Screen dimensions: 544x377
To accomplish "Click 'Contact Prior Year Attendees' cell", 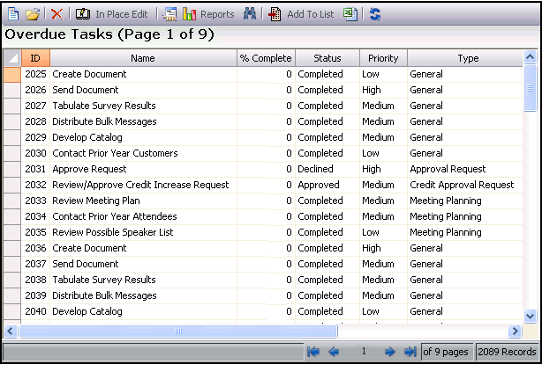I will click(x=143, y=217).
